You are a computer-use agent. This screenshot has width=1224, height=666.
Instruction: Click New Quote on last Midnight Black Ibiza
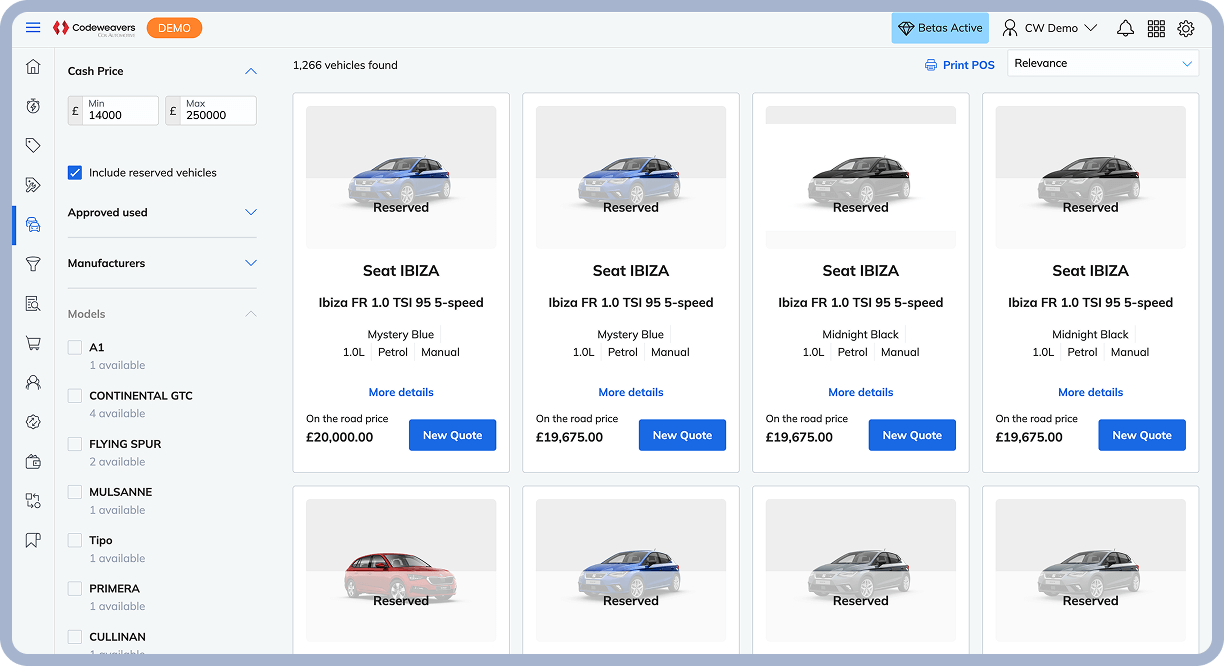click(1142, 435)
